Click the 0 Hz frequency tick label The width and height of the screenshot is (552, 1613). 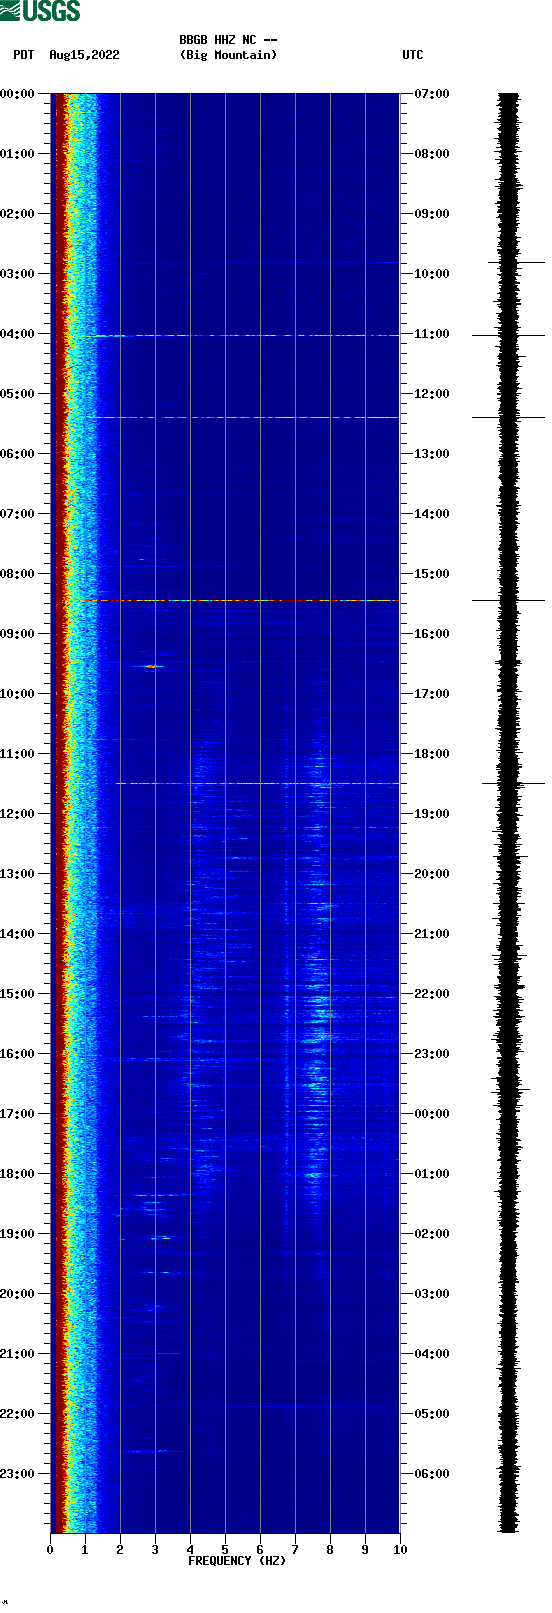point(50,1550)
